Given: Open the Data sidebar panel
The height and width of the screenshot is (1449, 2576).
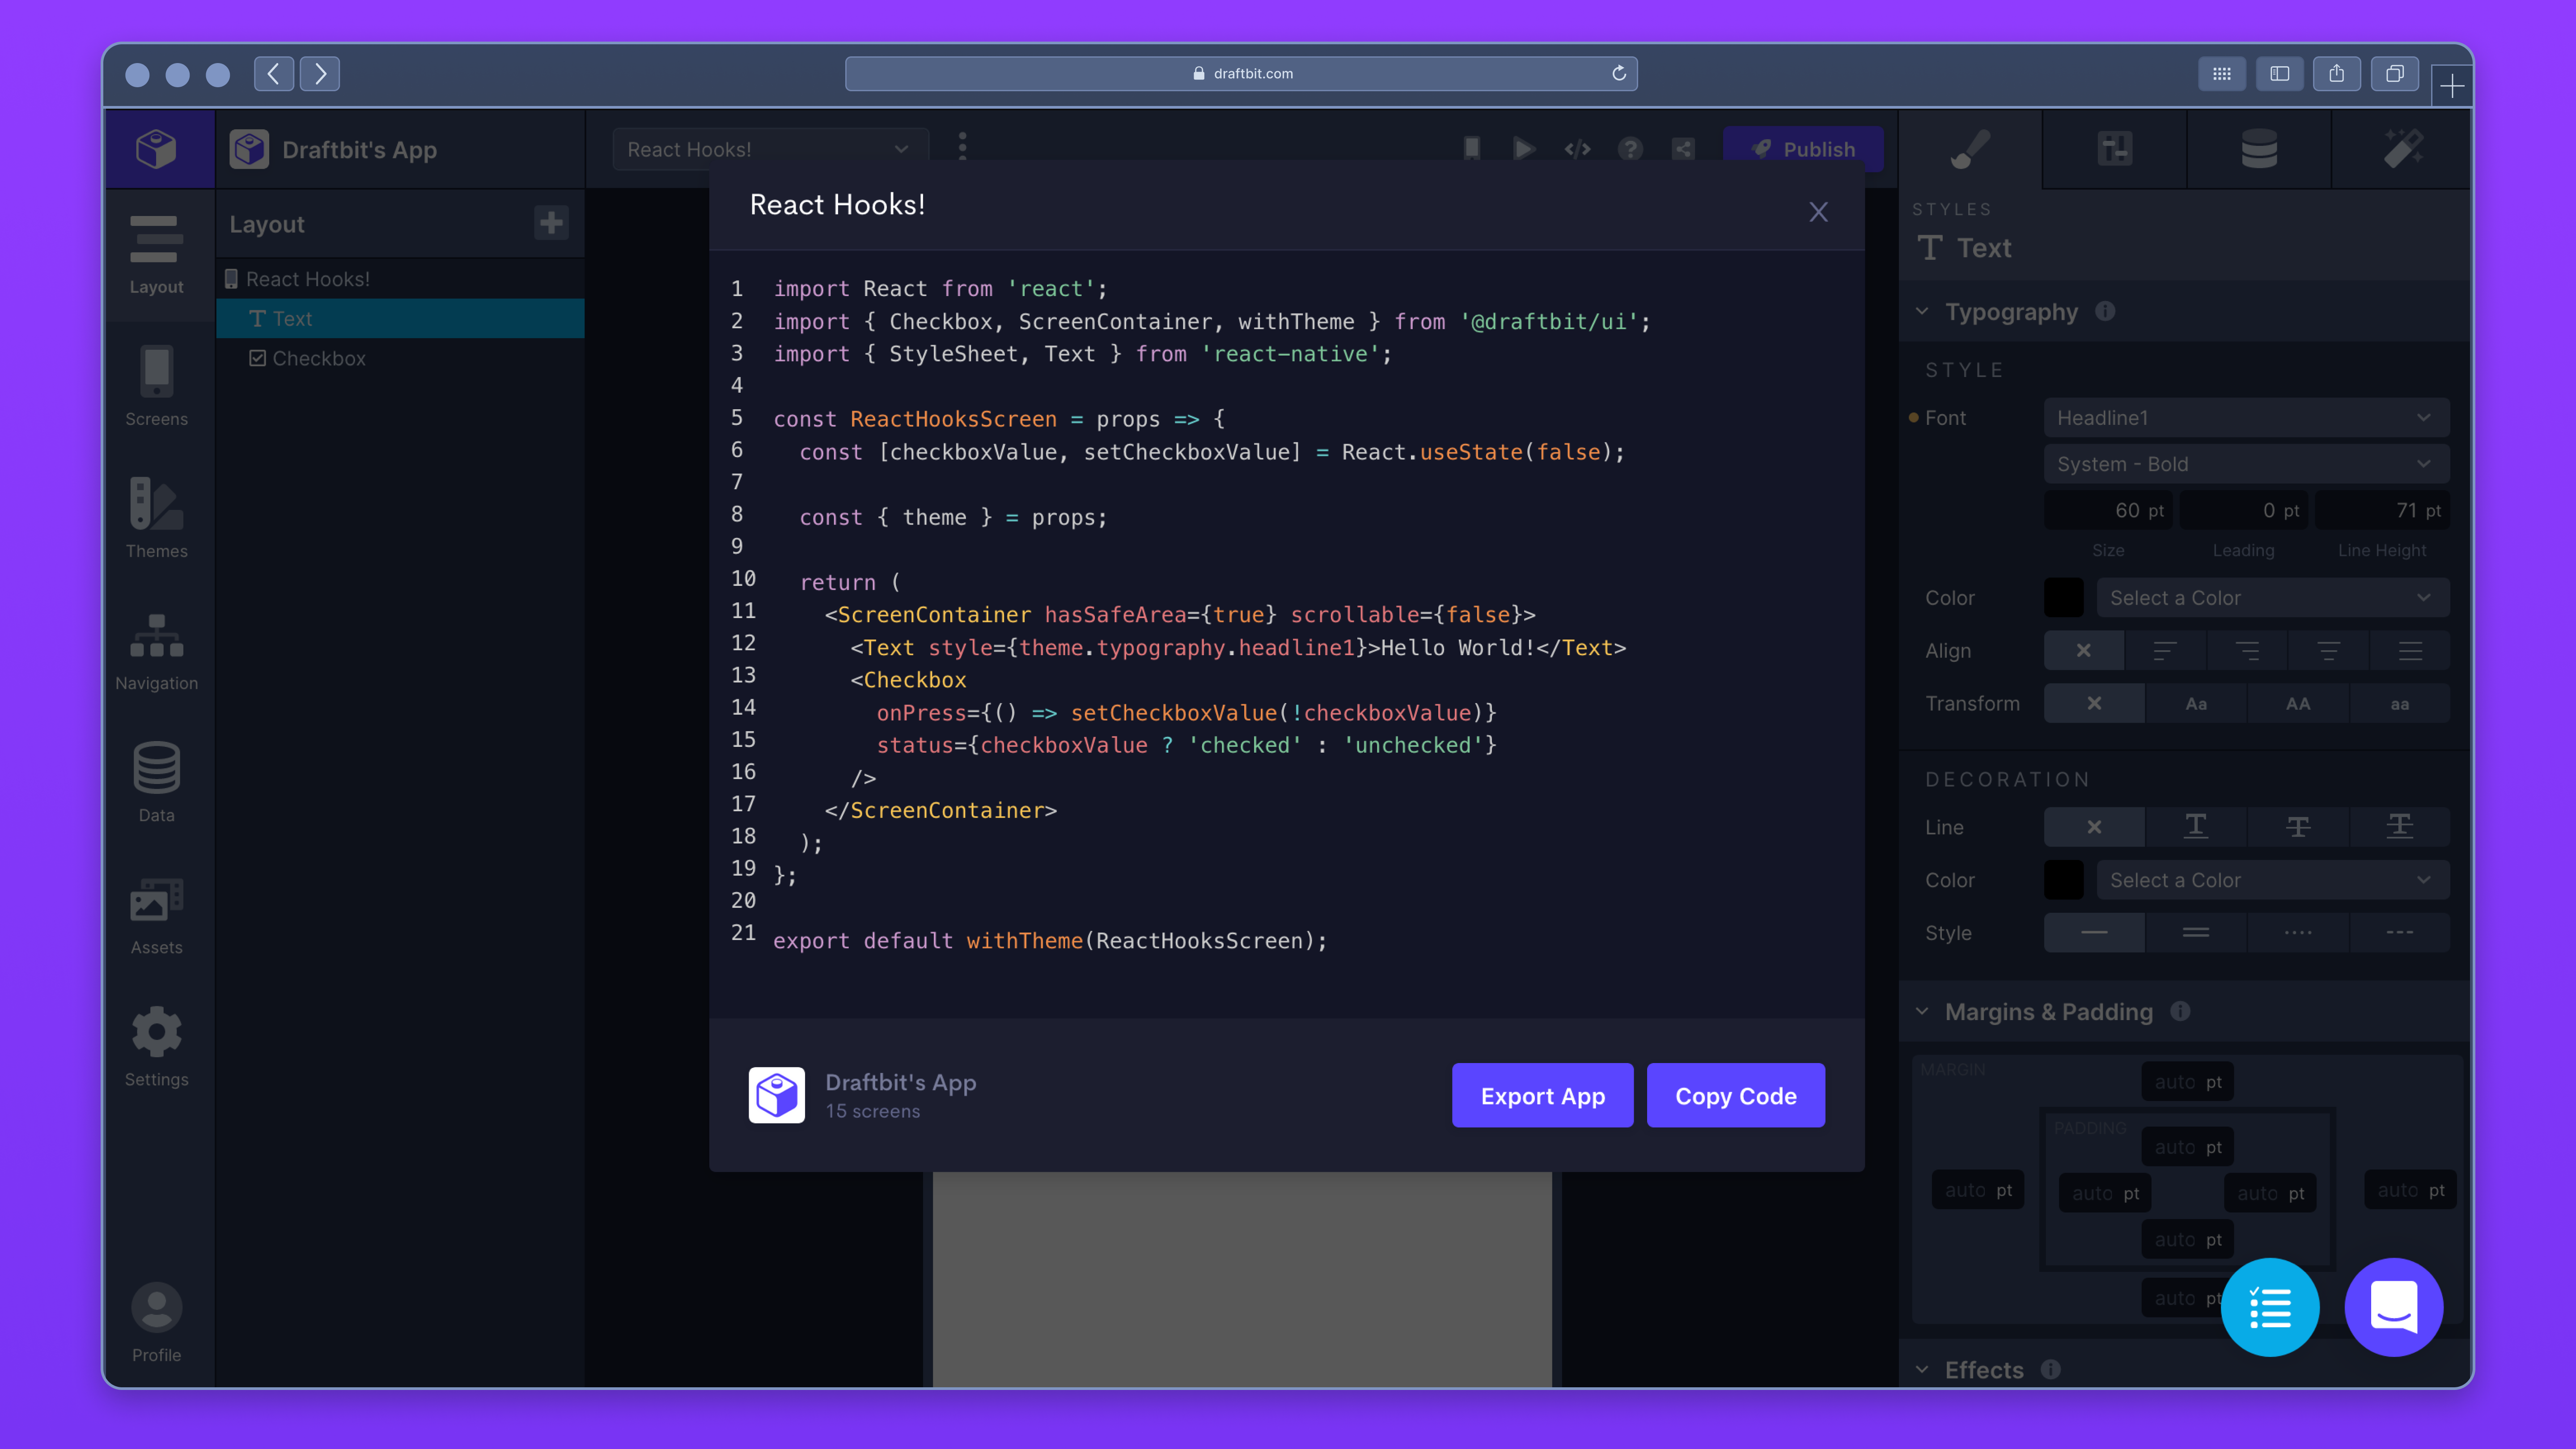Looking at the screenshot, I should point(156,782).
